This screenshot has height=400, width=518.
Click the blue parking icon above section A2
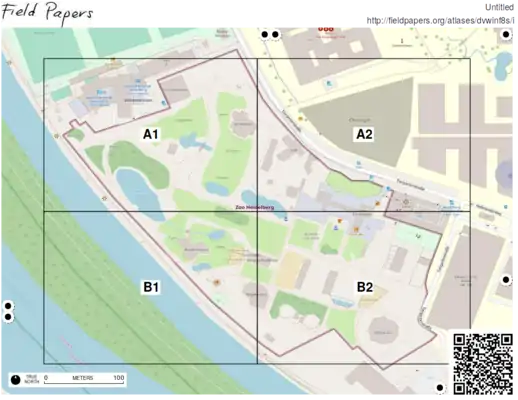(329, 83)
